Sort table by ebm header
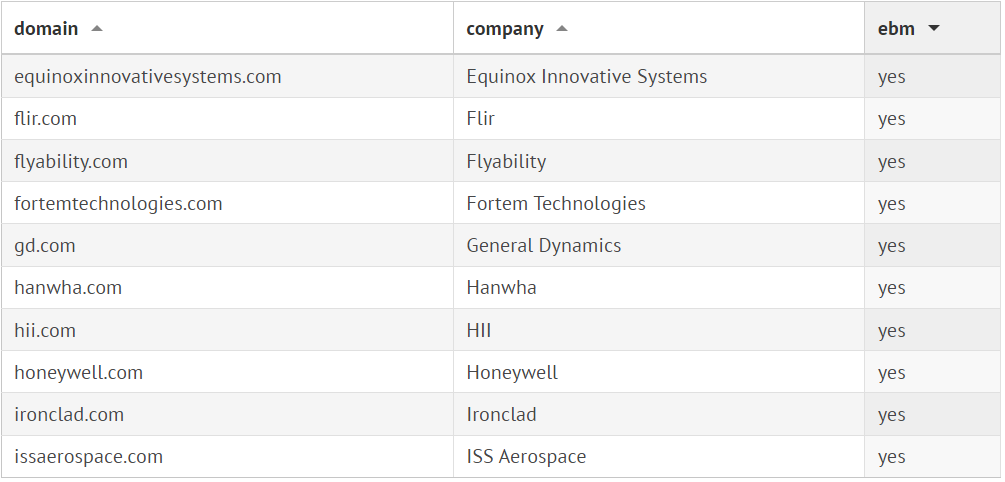1005x482 pixels. 896,29
